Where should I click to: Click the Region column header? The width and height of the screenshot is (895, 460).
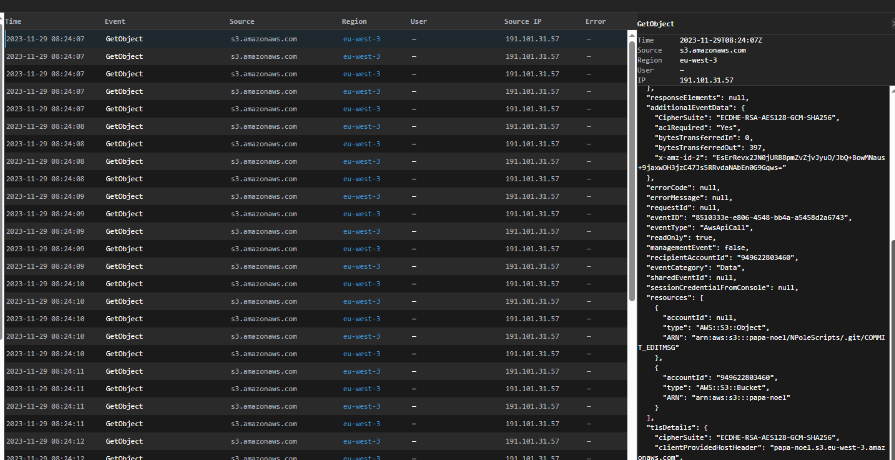pyautogui.click(x=354, y=21)
